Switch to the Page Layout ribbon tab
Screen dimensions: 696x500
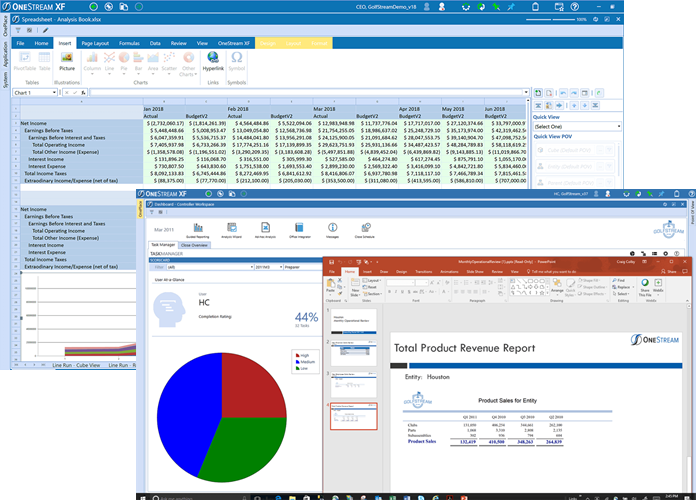coord(95,43)
